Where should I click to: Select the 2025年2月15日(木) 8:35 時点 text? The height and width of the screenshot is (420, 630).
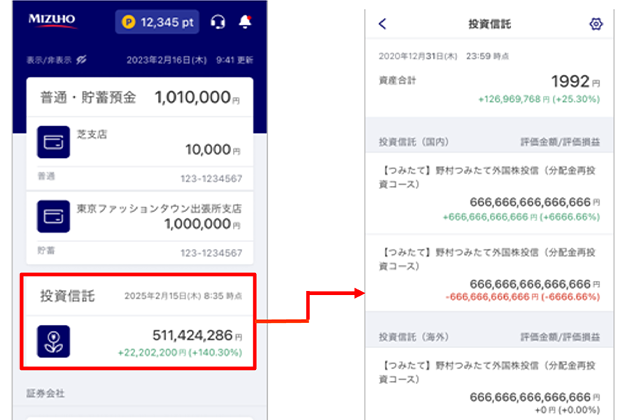click(x=183, y=296)
